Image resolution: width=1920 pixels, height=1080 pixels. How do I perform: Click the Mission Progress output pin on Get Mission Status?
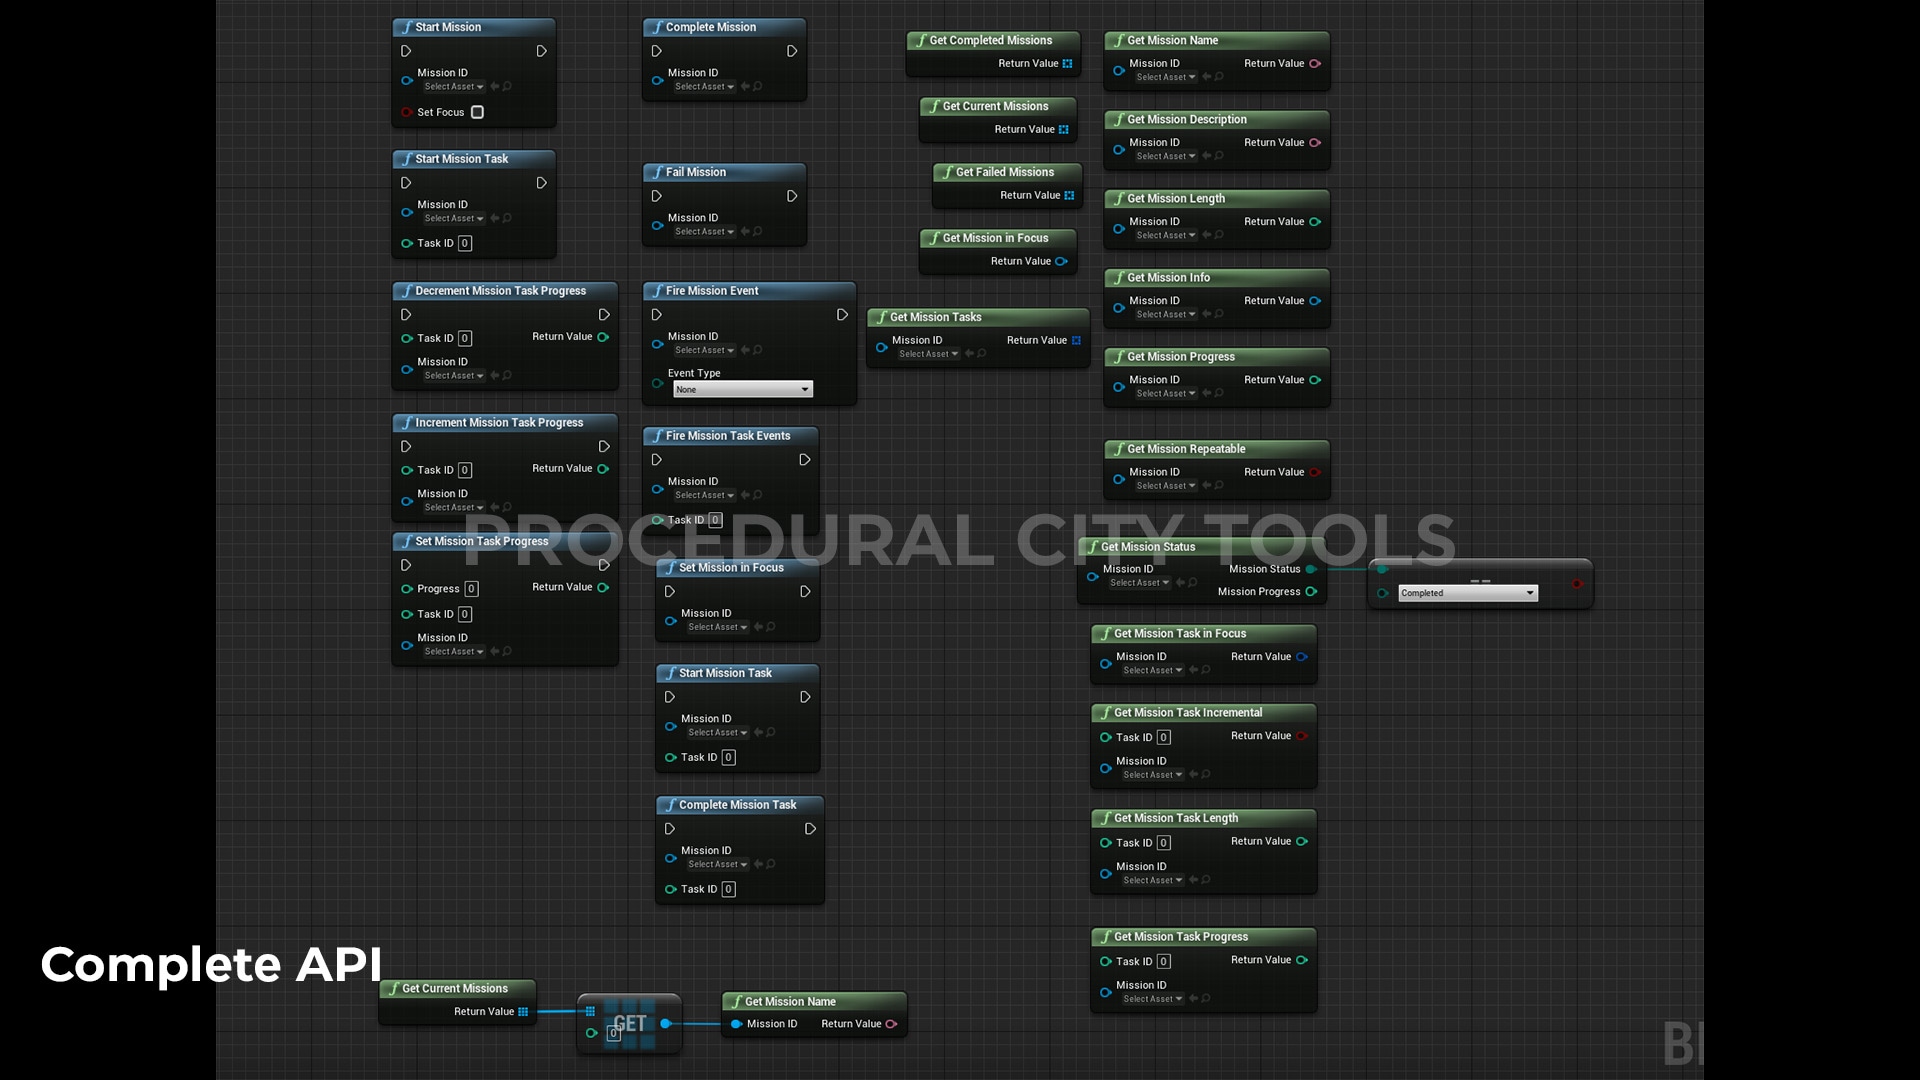pyautogui.click(x=1310, y=591)
